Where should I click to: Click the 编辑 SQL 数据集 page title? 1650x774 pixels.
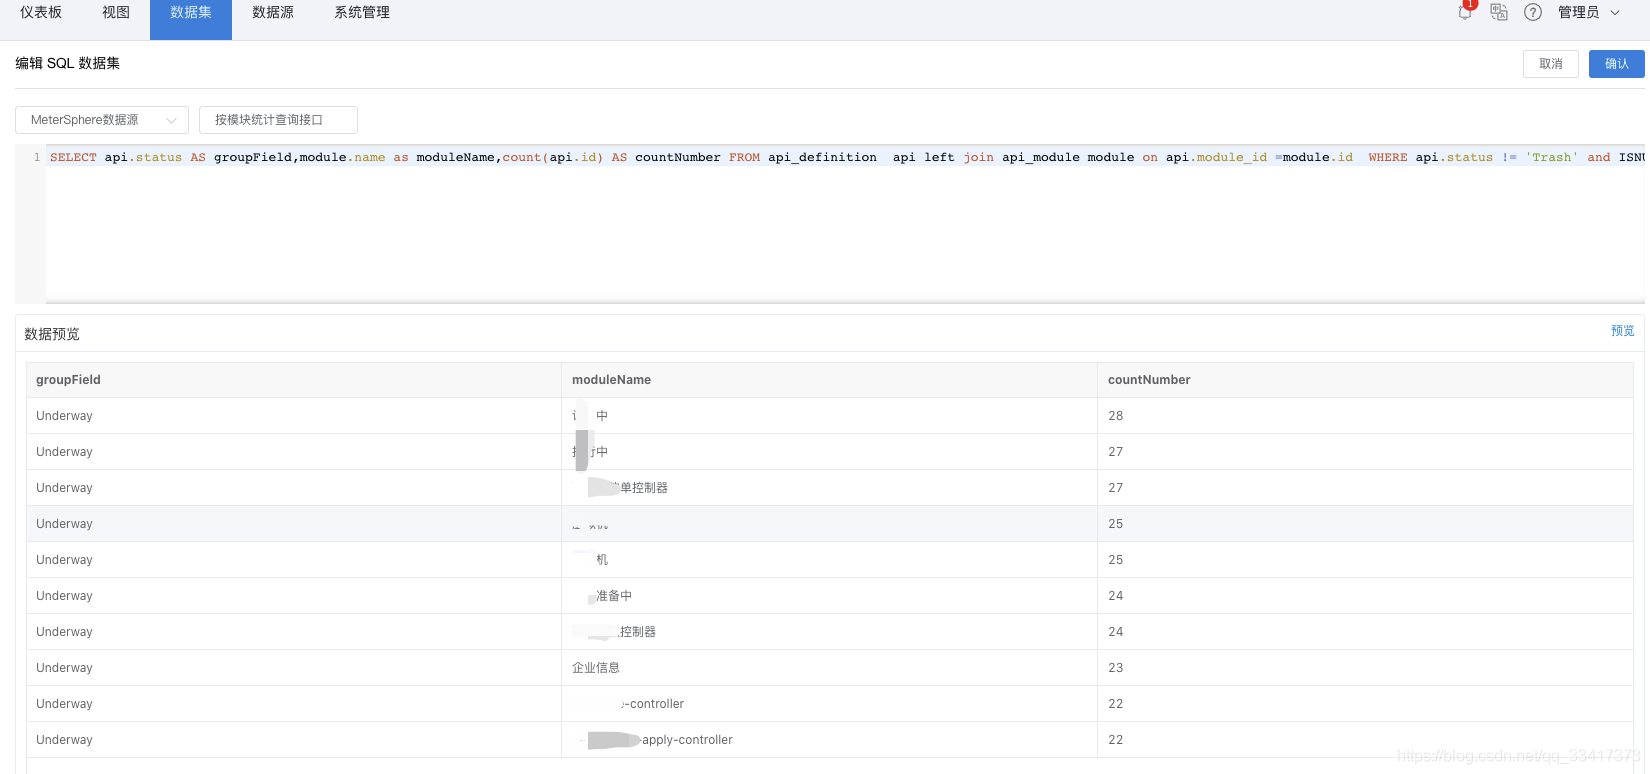pos(68,63)
